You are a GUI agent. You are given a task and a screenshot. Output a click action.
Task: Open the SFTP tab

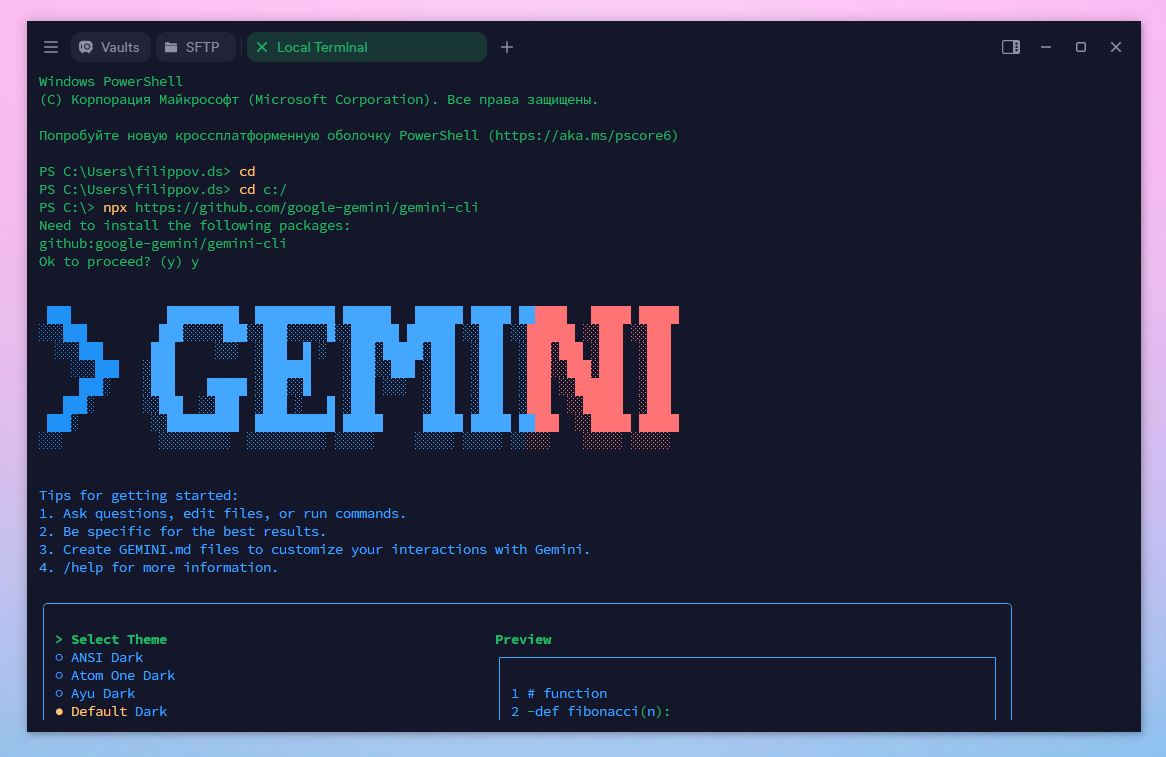pos(195,47)
